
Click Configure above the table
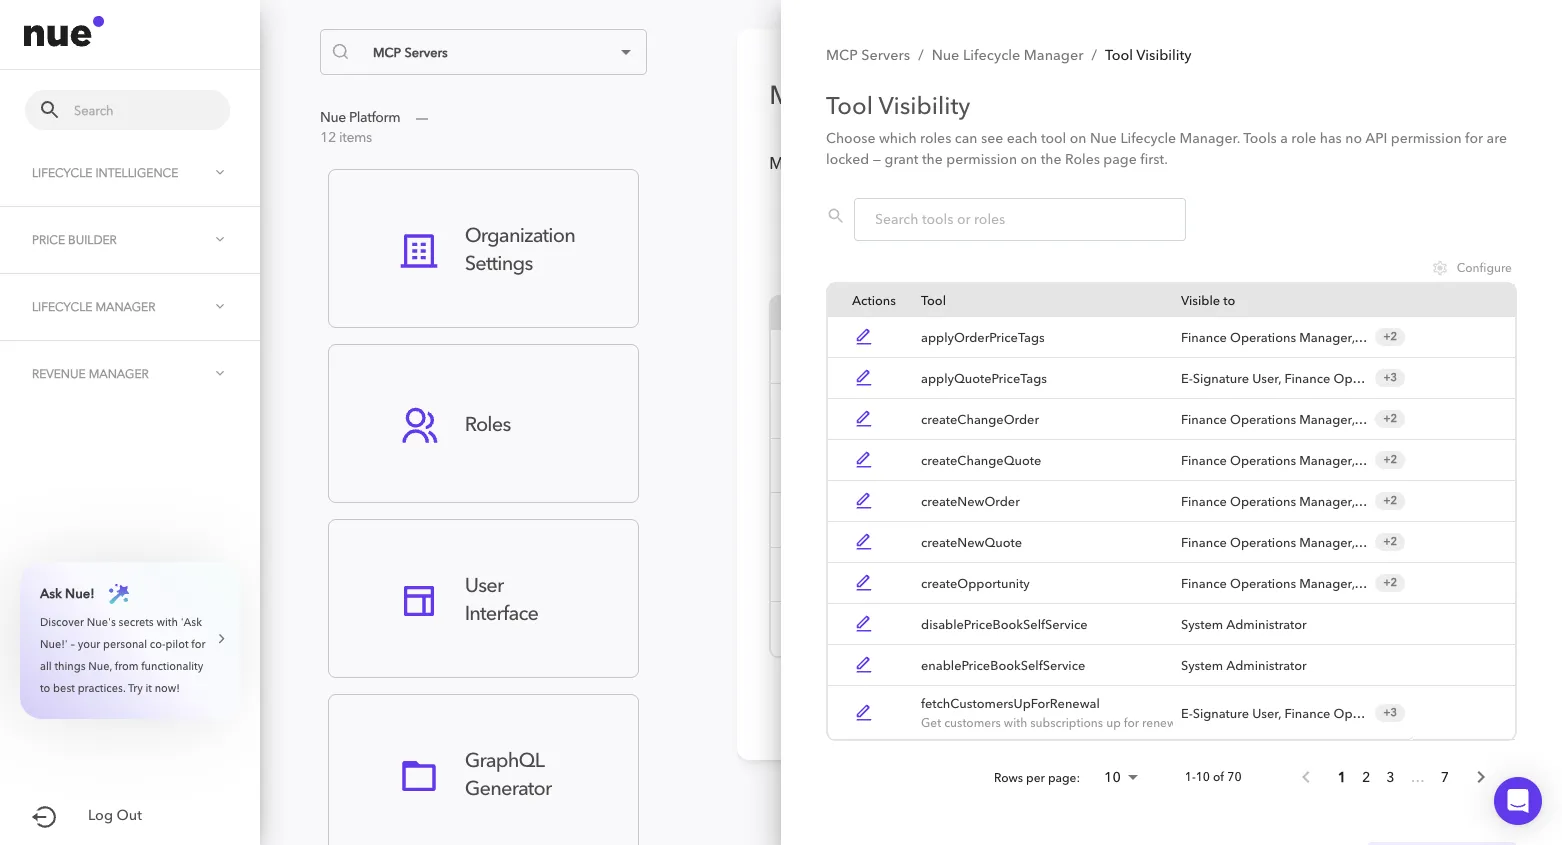point(1472,268)
